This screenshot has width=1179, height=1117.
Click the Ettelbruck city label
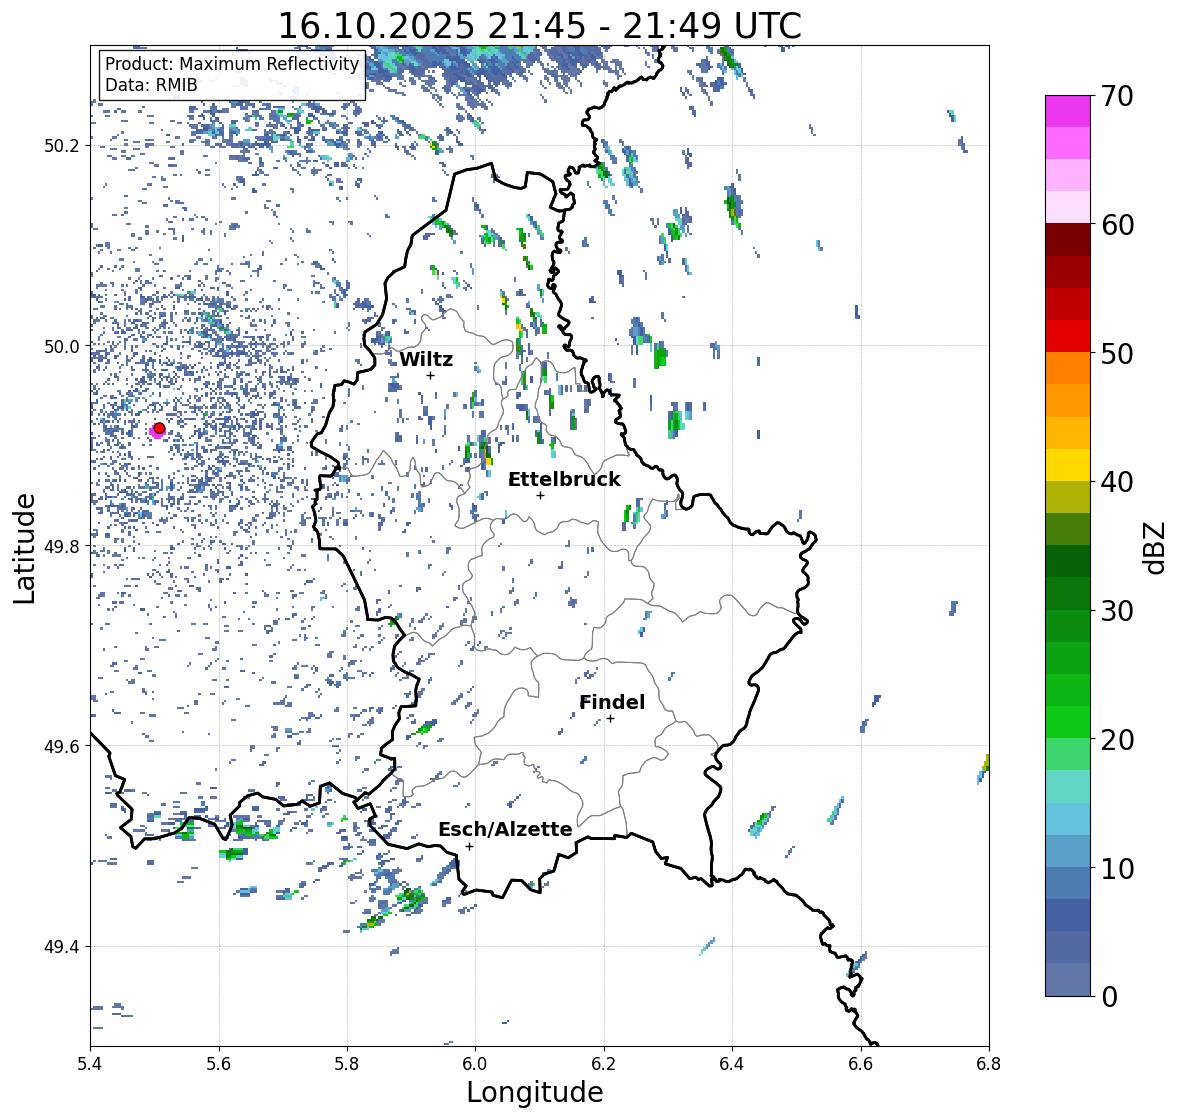pyautogui.click(x=564, y=480)
